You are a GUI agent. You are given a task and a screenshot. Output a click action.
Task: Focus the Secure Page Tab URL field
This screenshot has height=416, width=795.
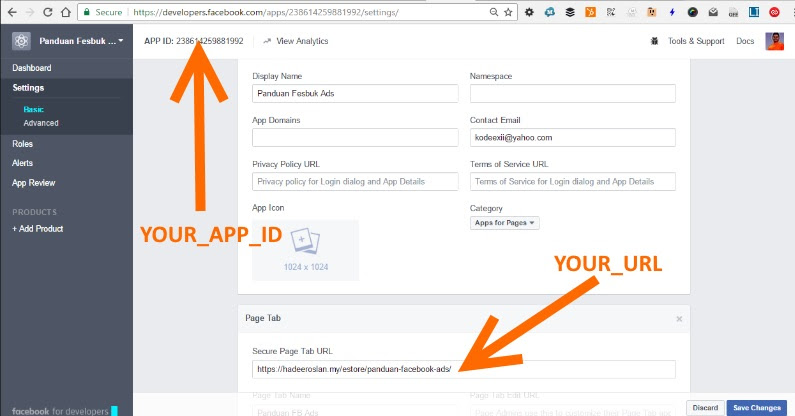coord(463,369)
